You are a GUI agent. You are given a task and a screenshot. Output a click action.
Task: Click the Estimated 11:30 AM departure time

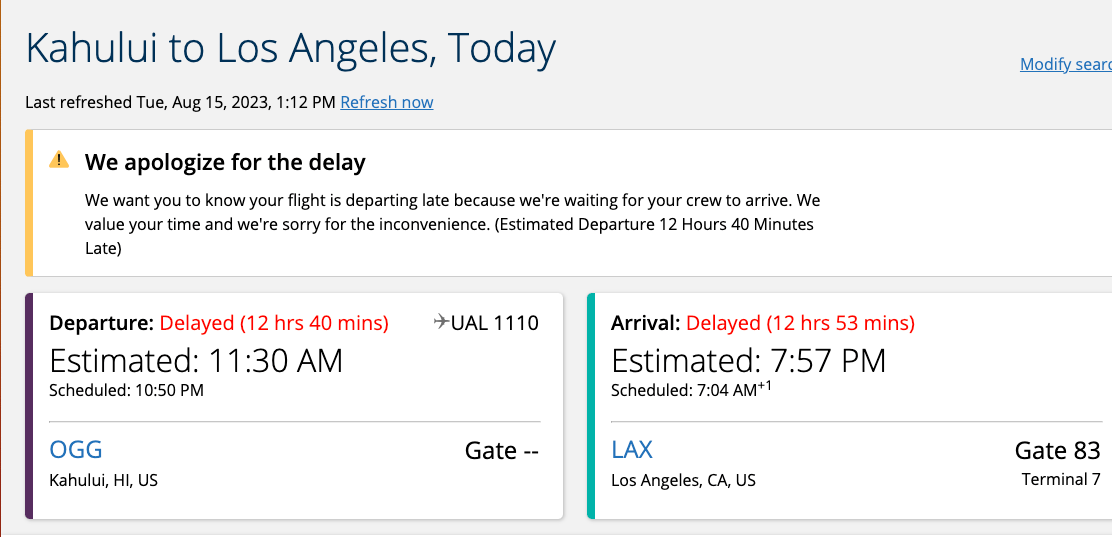196,361
